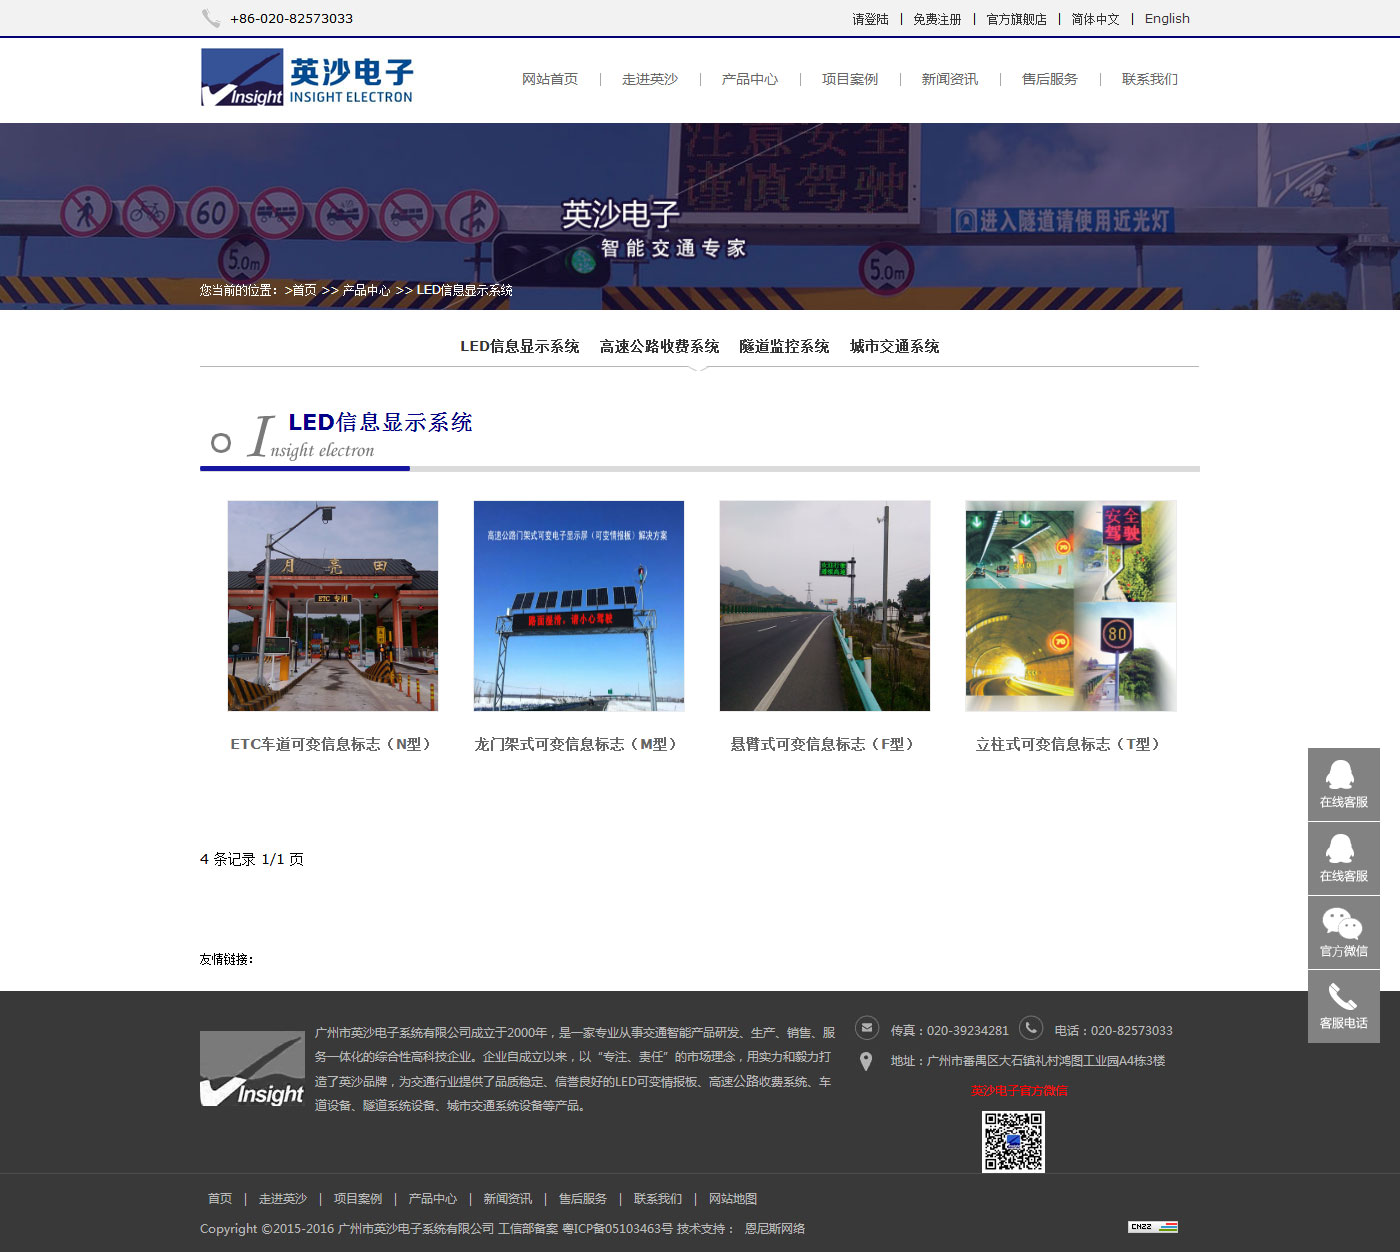The width and height of the screenshot is (1400, 1252).
Task: Go to 项目案例 in the top navigation
Action: (849, 79)
